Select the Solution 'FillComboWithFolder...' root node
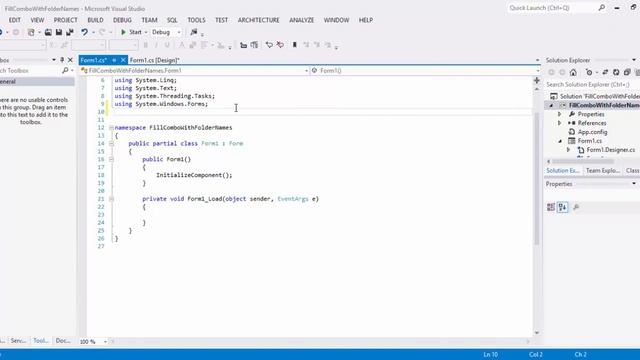640x360 pixels. pos(595,96)
